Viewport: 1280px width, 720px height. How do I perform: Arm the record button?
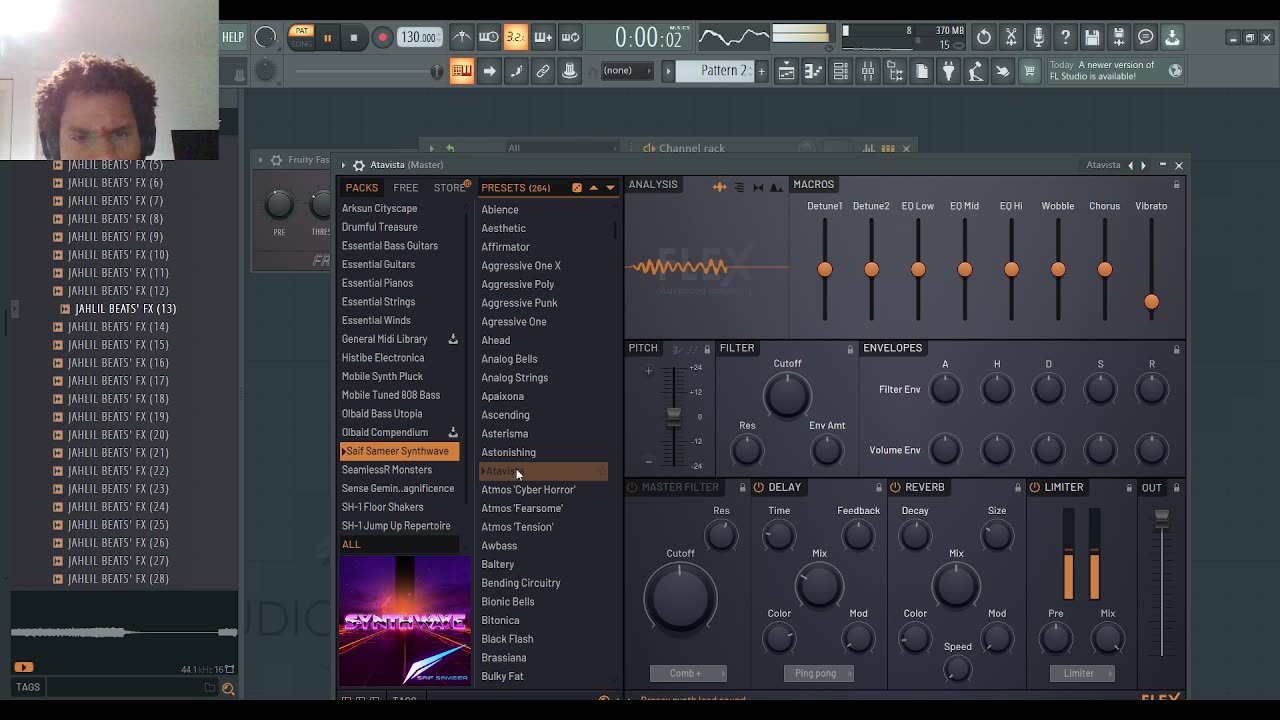(x=382, y=38)
